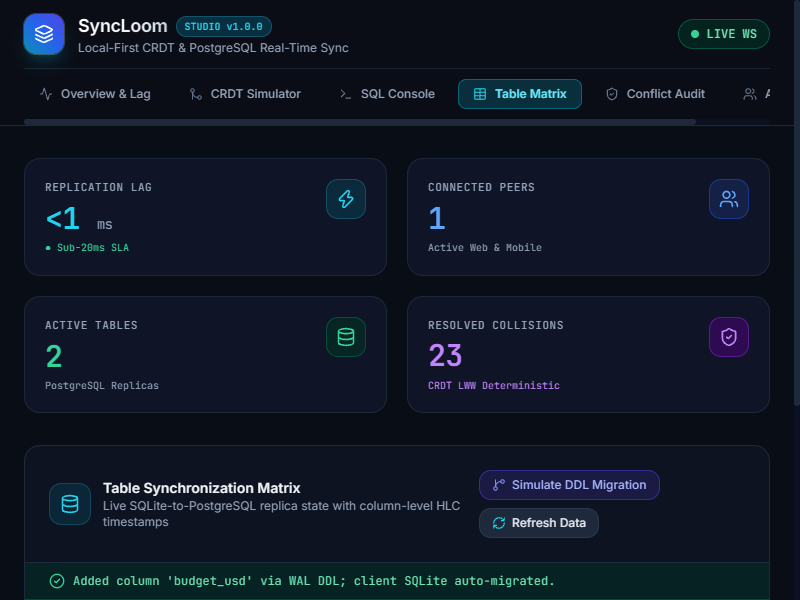This screenshot has height=600, width=800.
Task: Select the Table Matrix tab
Action: (520, 94)
